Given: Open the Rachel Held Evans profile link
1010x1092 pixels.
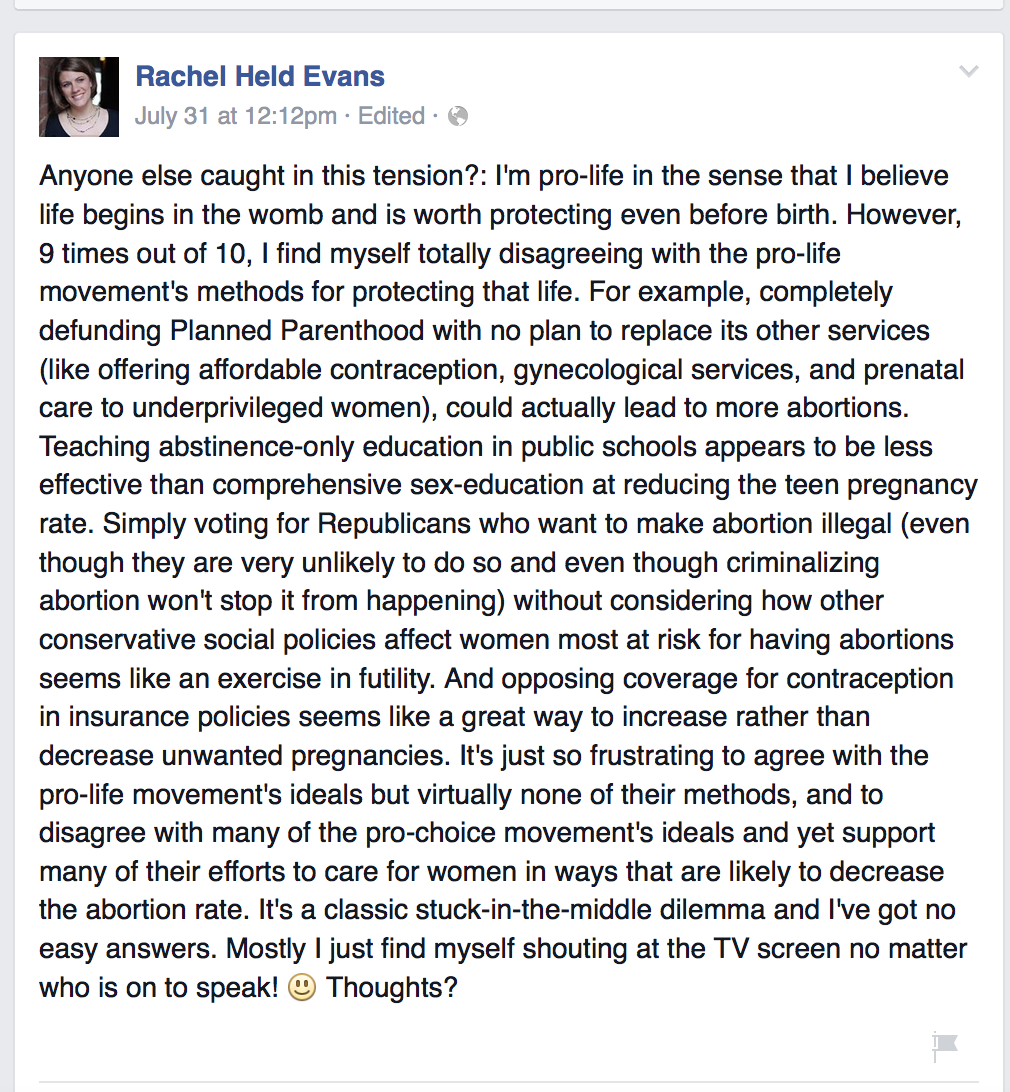Looking at the screenshot, I should coord(260,76).
